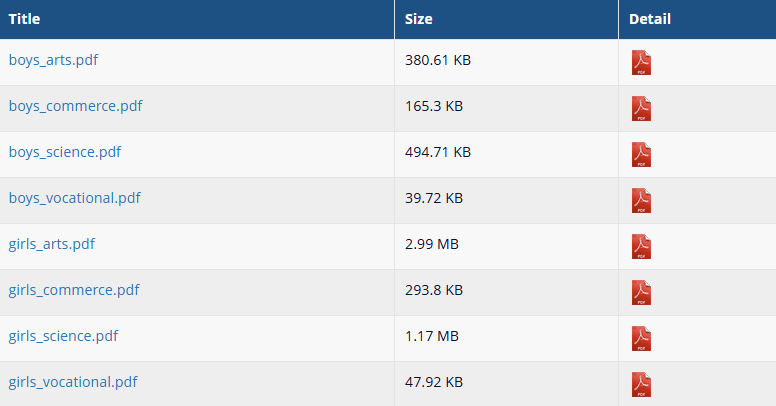Viewport: 776px width, 406px height.
Task: Click the Title column header
Action: click(x=24, y=19)
